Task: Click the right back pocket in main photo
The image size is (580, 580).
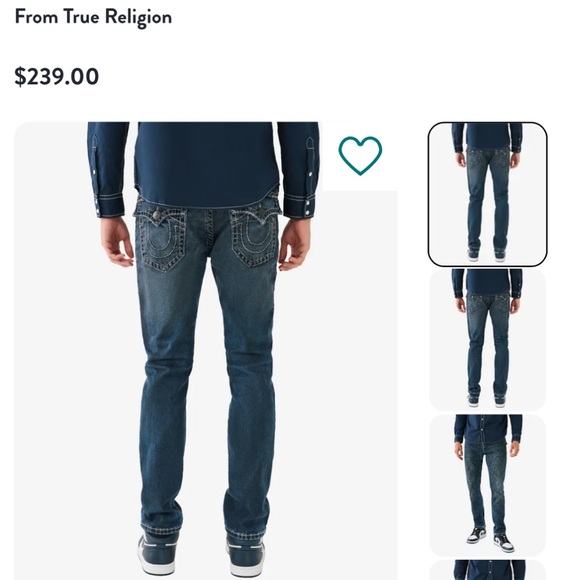Action: click(254, 237)
